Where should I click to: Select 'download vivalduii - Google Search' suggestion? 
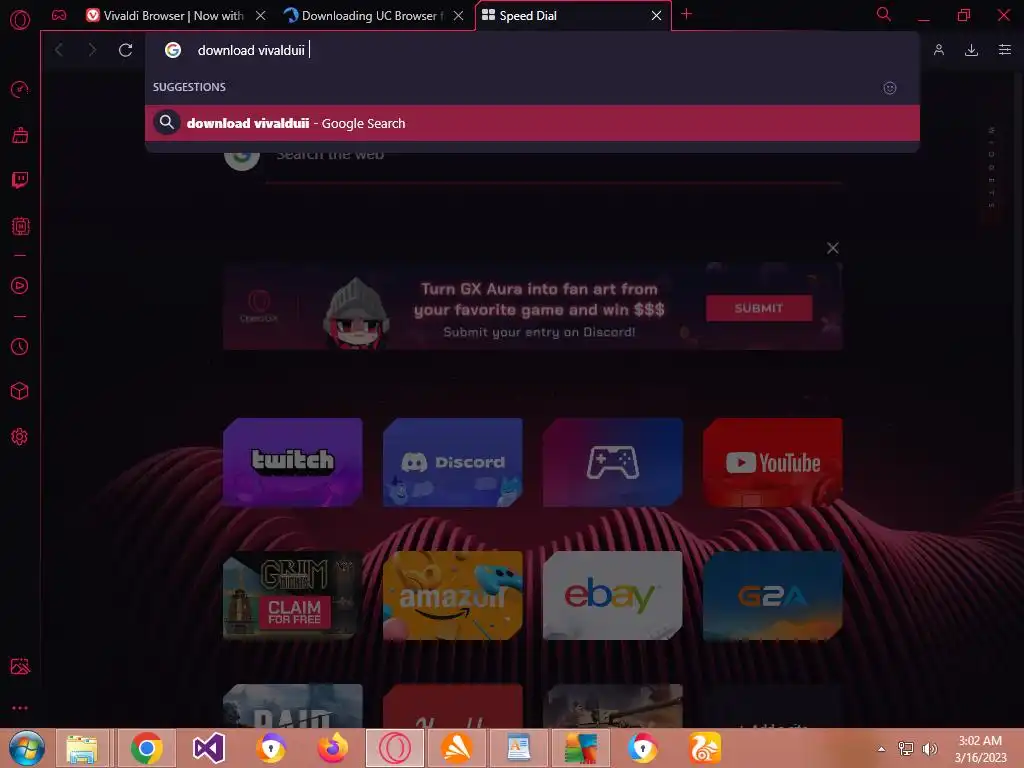532,123
